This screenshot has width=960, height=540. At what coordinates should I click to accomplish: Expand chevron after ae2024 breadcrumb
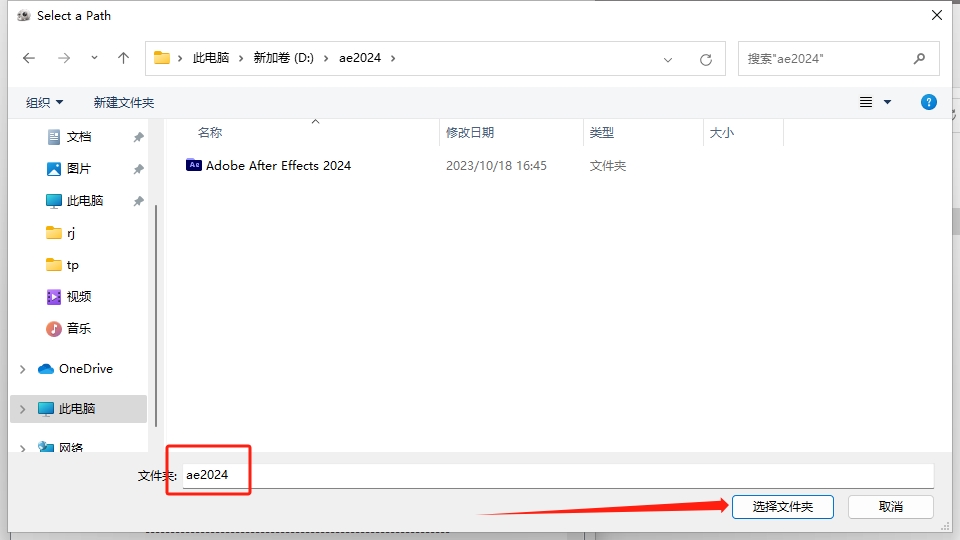[393, 58]
